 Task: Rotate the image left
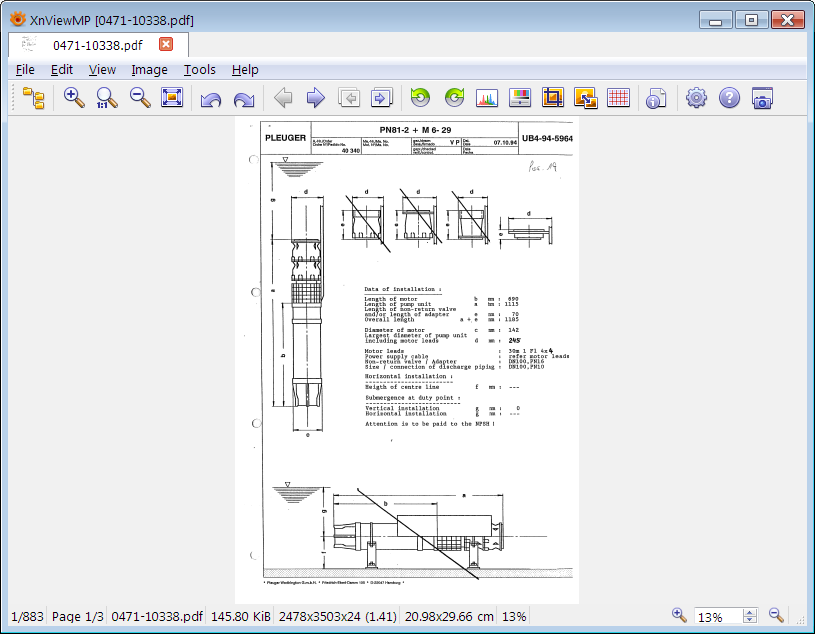pyautogui.click(x=211, y=98)
